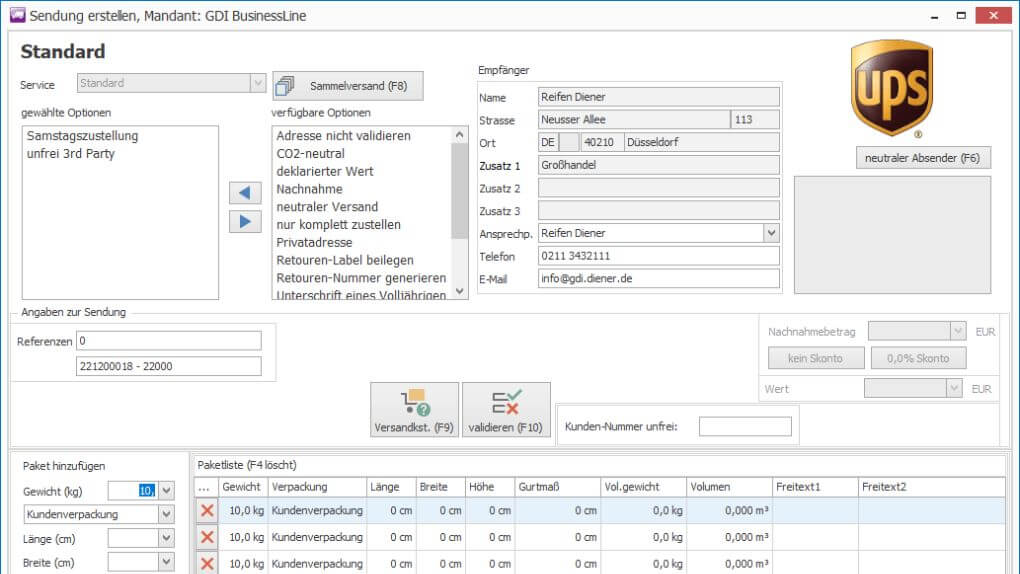Click scroll-up arrow of available options list
This screenshot has width=1020, height=574.
(460, 135)
